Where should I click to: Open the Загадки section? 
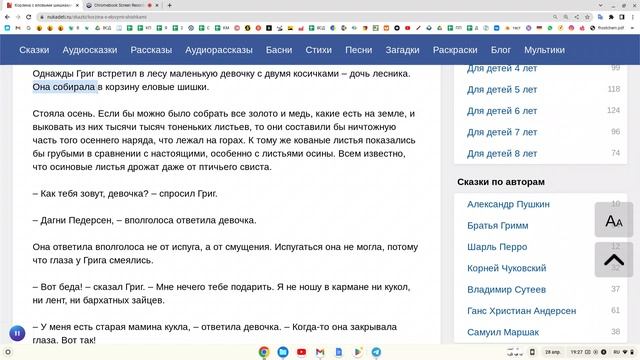402,50
